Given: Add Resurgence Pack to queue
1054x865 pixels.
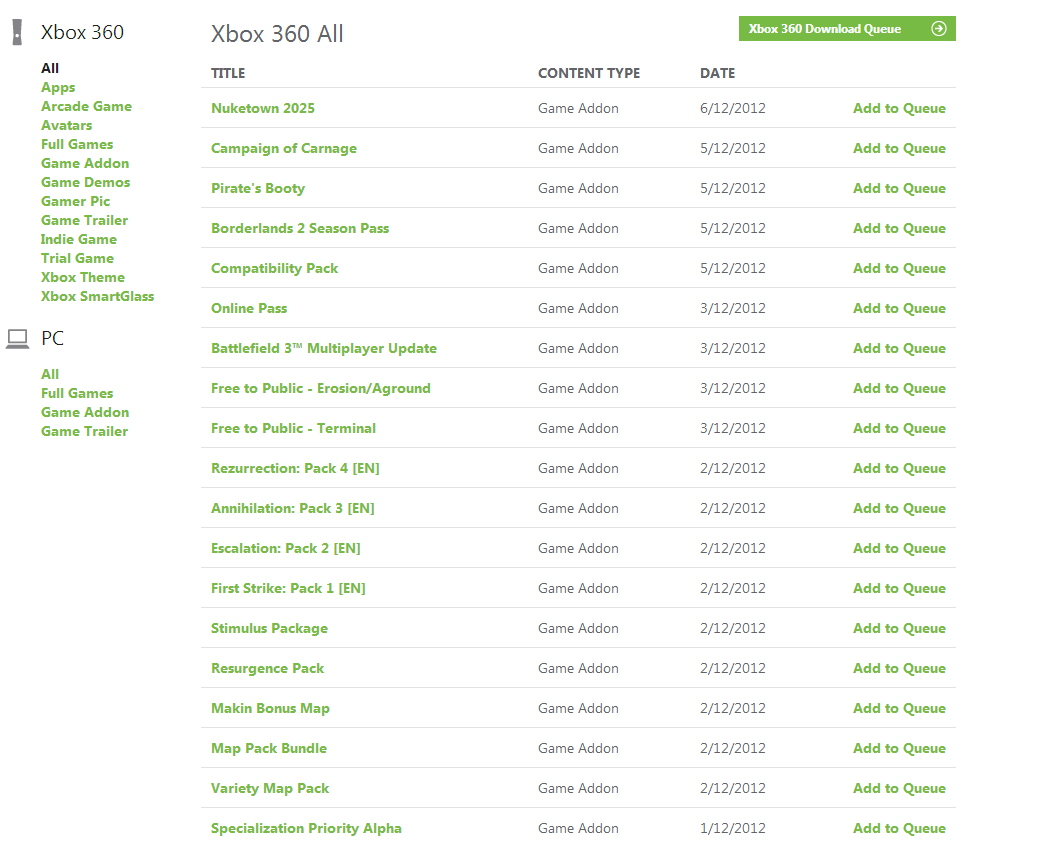Looking at the screenshot, I should coord(899,668).
